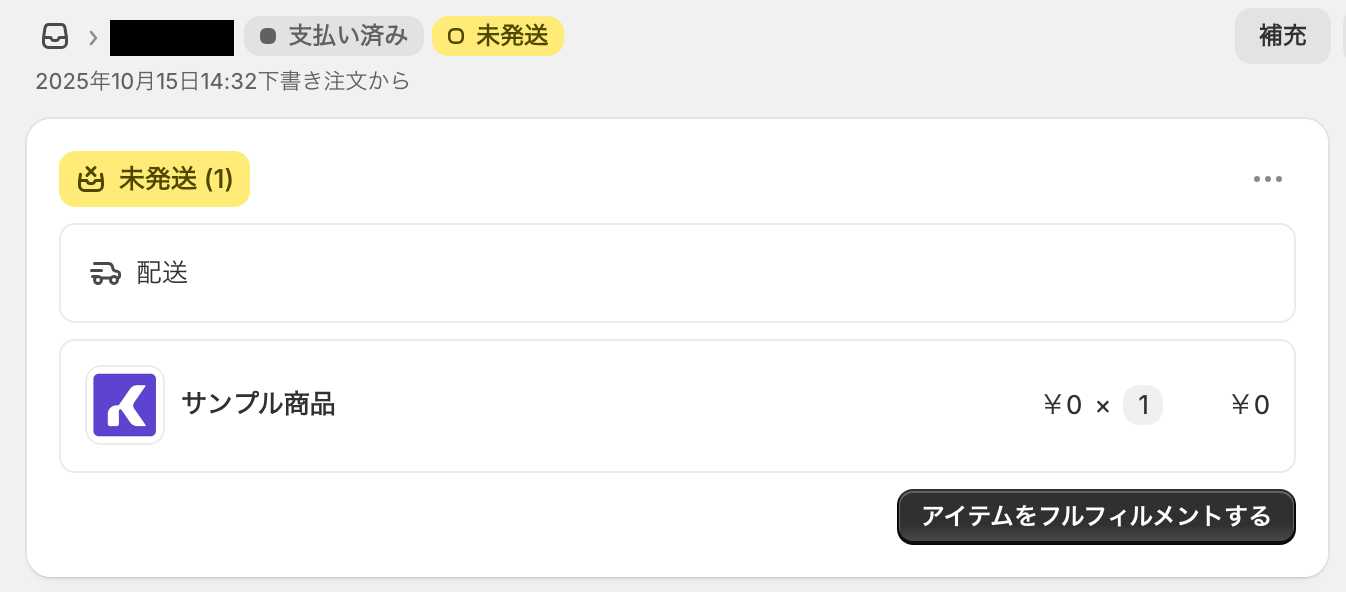
Task: Click the quantity badge showing 1
Action: coord(1142,405)
